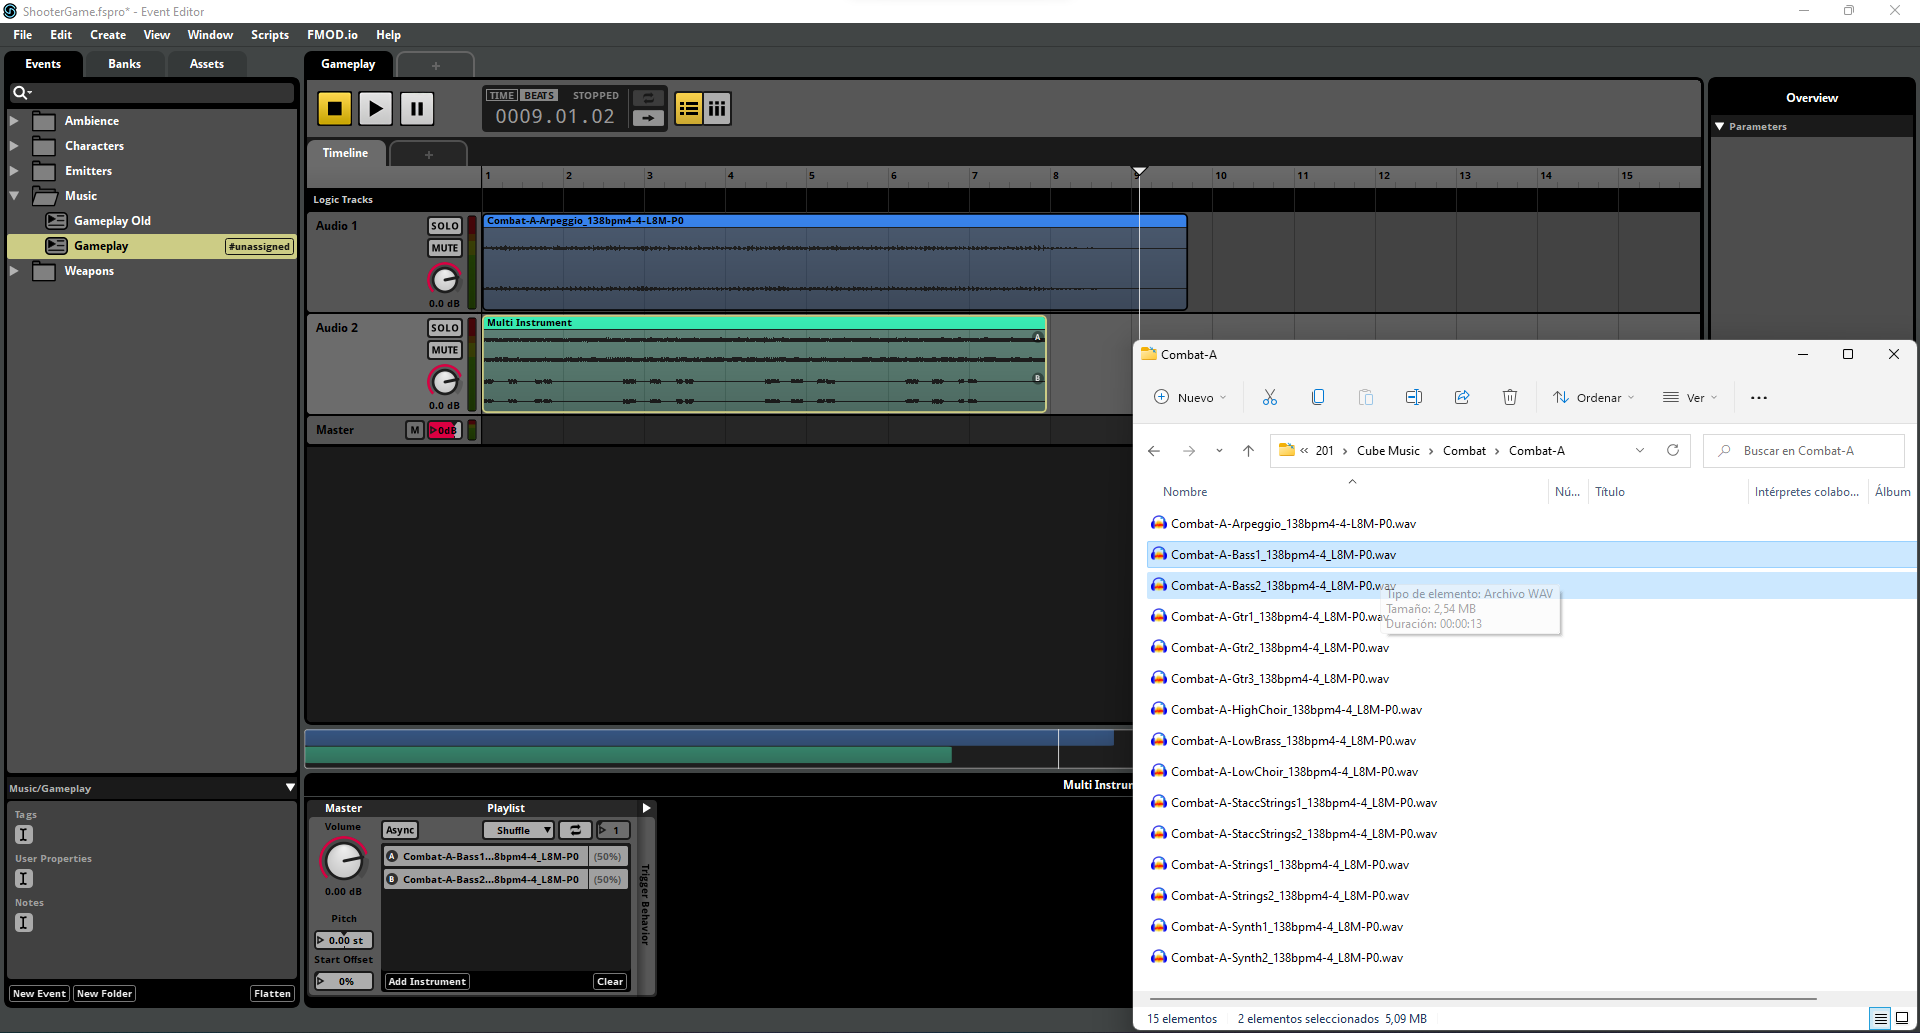Screen dimensions: 1920x1033
Task: Click the Paste icon in Explorer toolbar
Action: (1366, 398)
